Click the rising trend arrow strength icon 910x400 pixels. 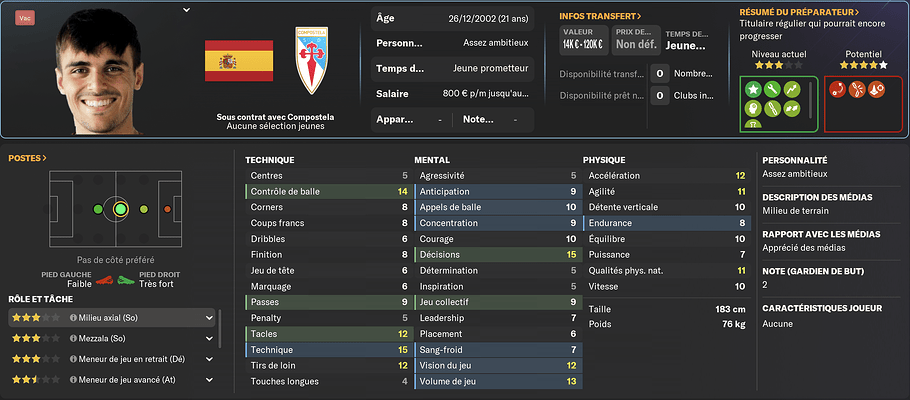[792, 89]
